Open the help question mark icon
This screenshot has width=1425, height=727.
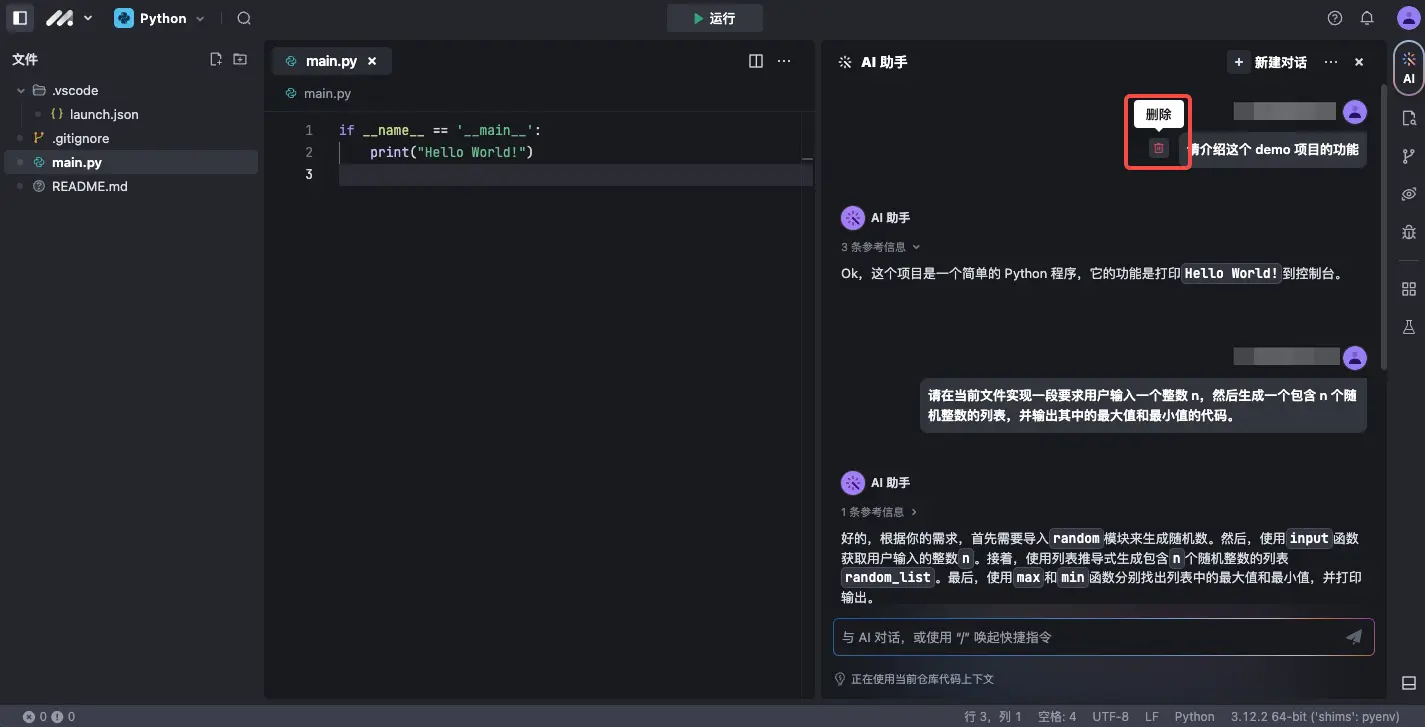pyautogui.click(x=1335, y=18)
